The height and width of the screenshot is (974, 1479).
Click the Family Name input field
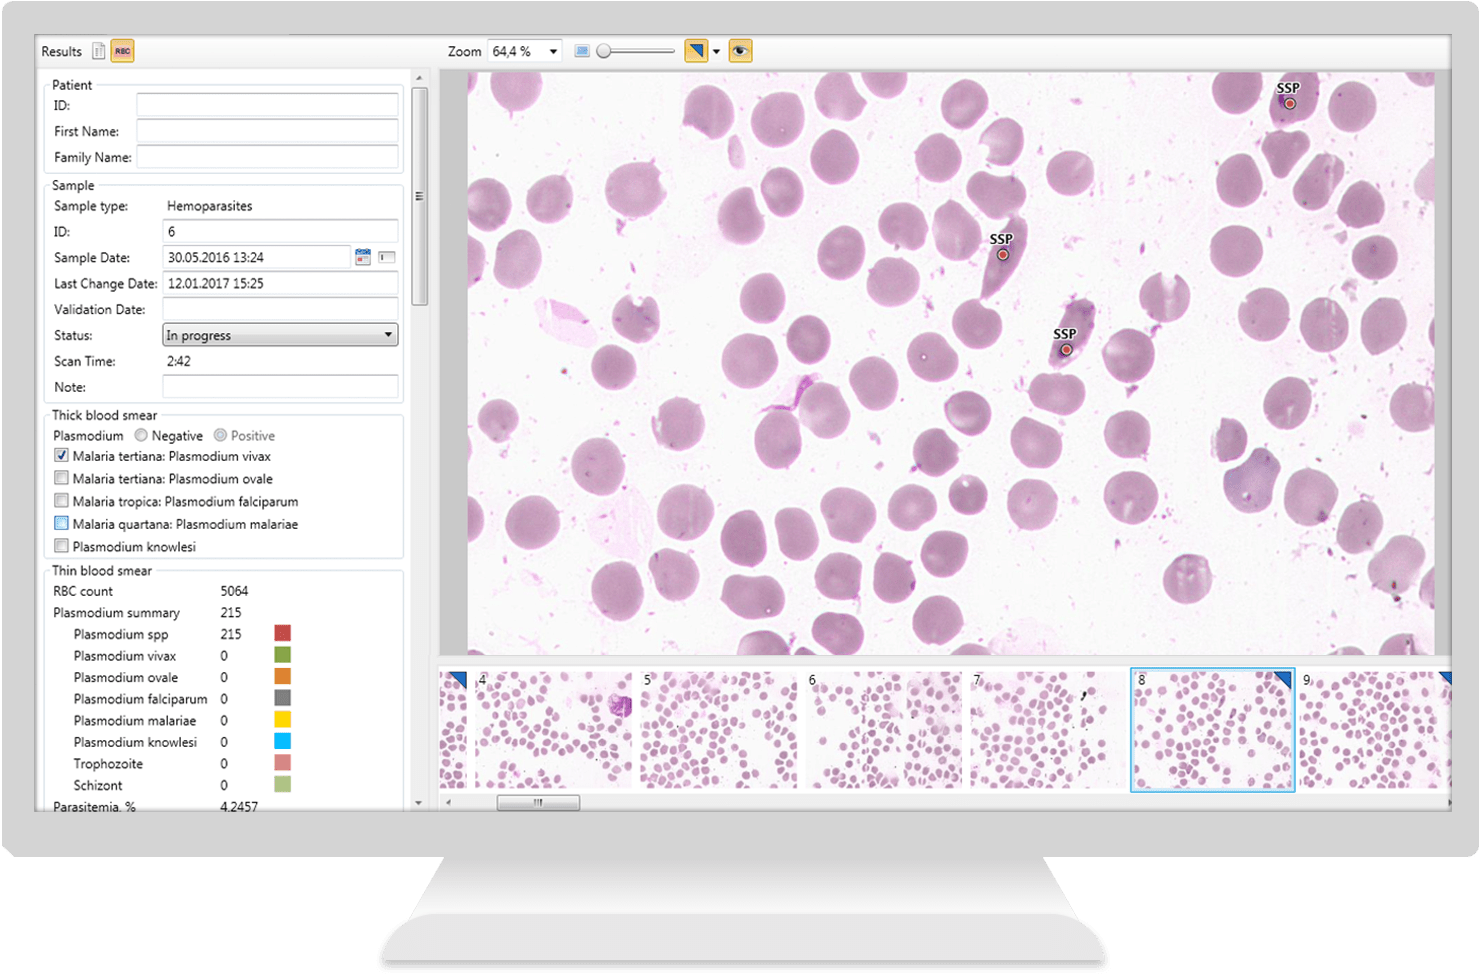[x=267, y=157]
